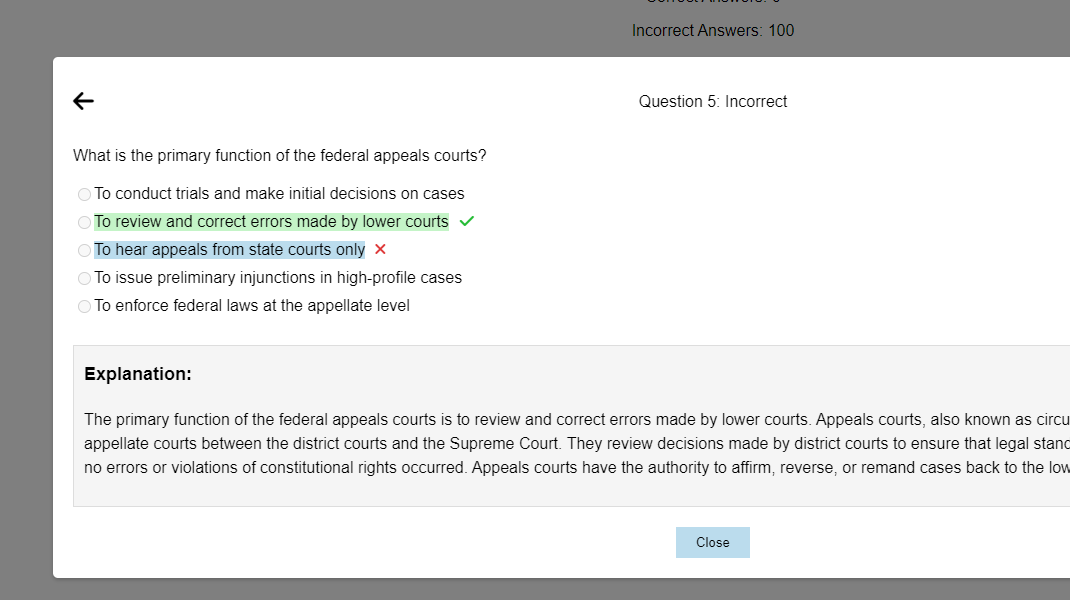The height and width of the screenshot is (600, 1070).
Task: Click the blue highlighted selected answer text
Action: tap(229, 249)
